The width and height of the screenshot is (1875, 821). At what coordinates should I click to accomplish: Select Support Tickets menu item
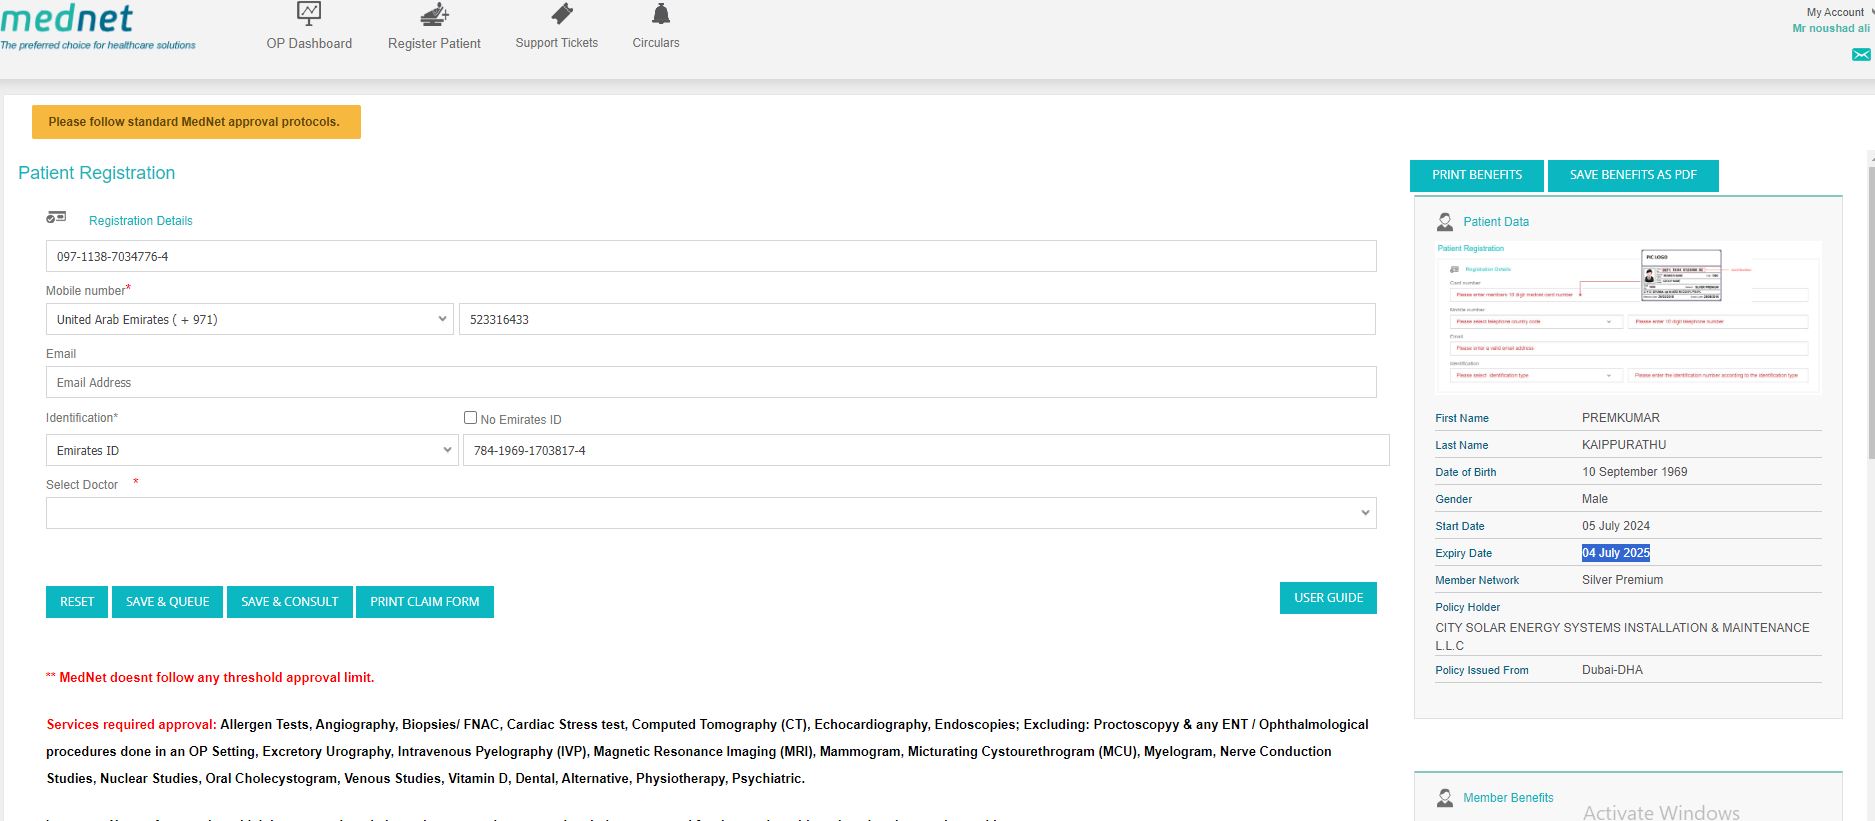click(x=557, y=43)
